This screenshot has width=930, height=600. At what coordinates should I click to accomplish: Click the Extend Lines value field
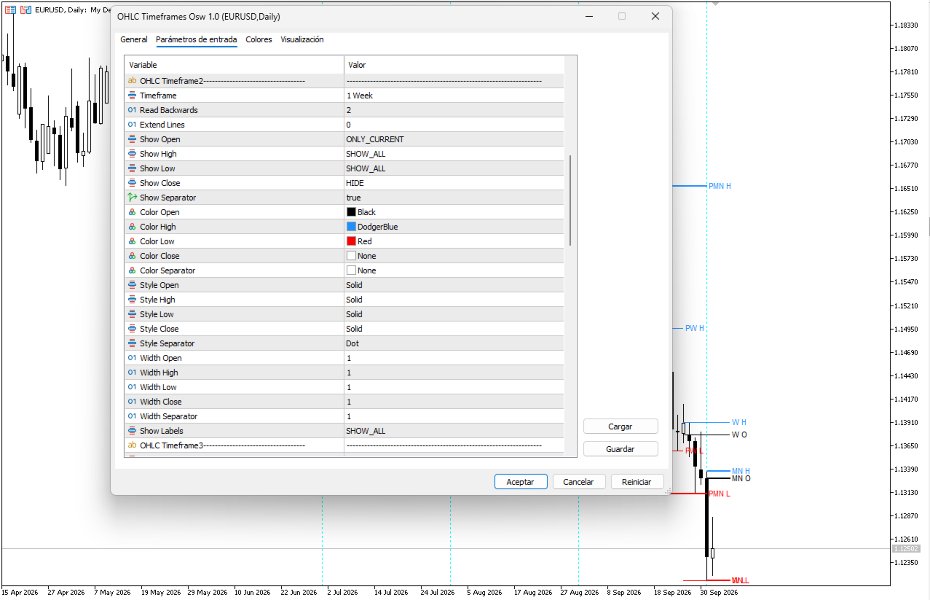454,125
